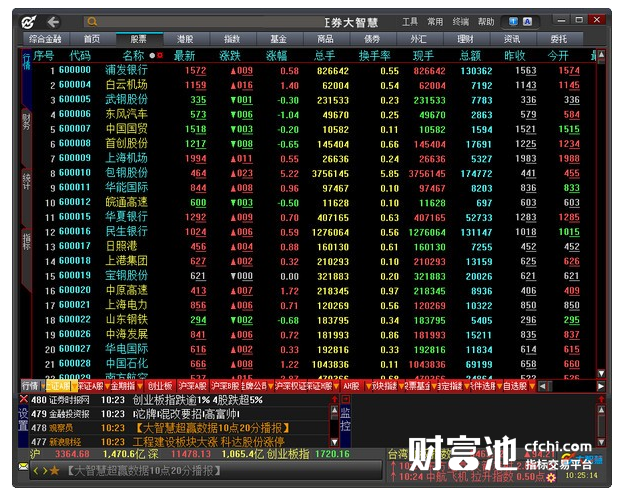Sort by the 总额 column header
The height and width of the screenshot is (500, 625).
(x=470, y=56)
